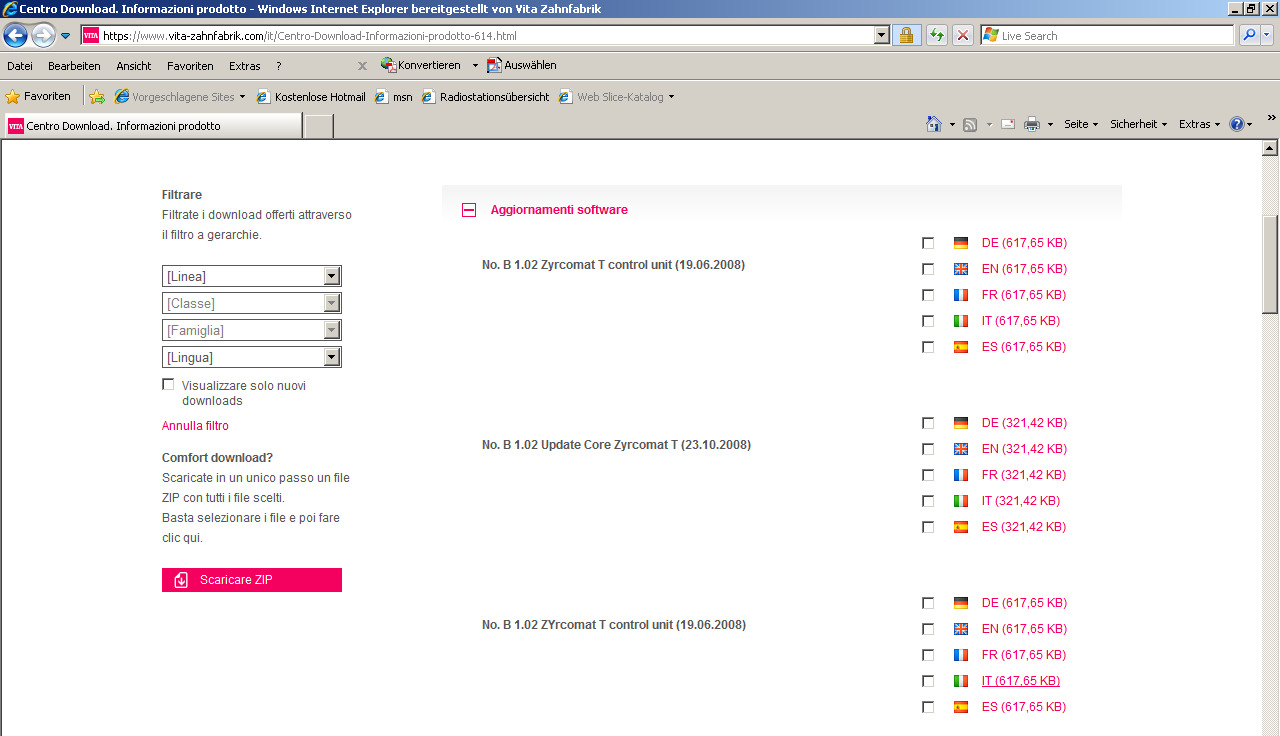Open the Lingua filter dropdown
The height and width of the screenshot is (736, 1280).
click(x=252, y=357)
